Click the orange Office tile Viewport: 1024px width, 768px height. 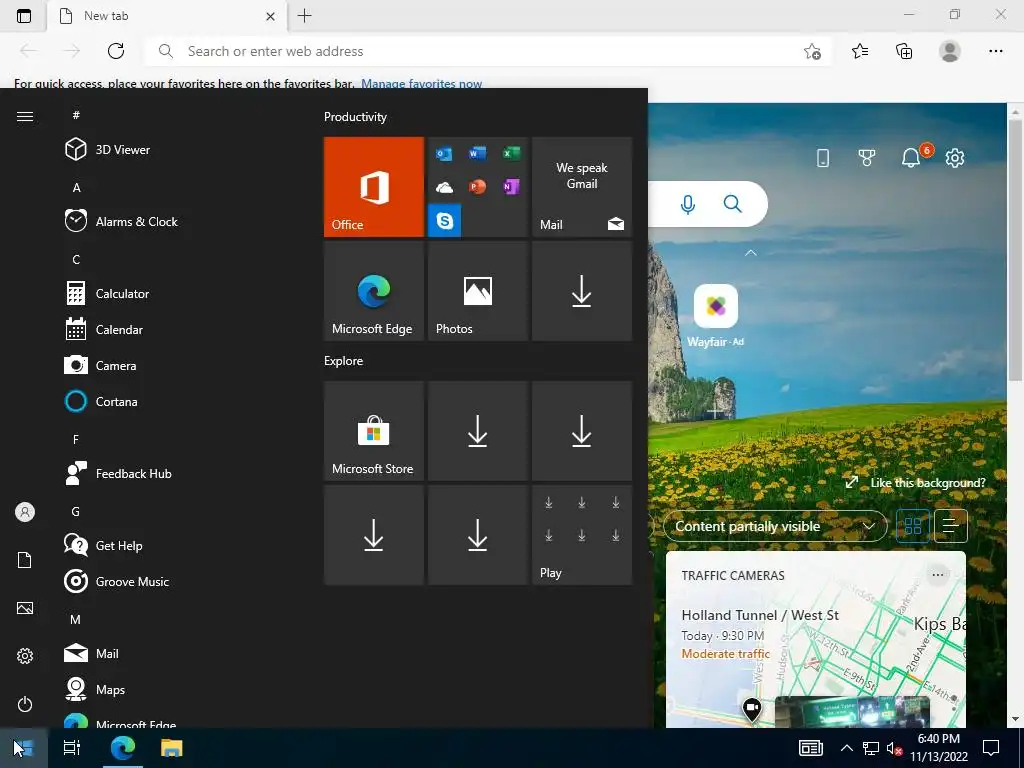pos(374,187)
